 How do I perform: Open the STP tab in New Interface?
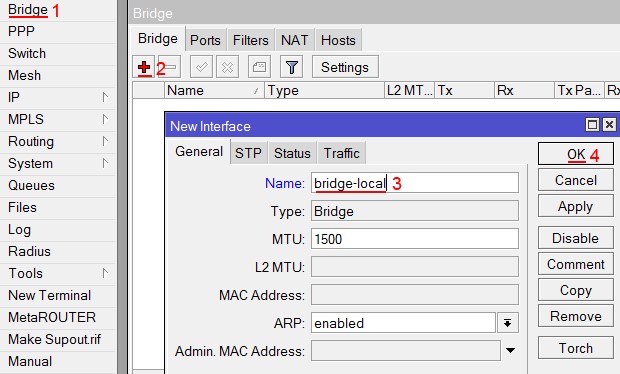point(248,153)
